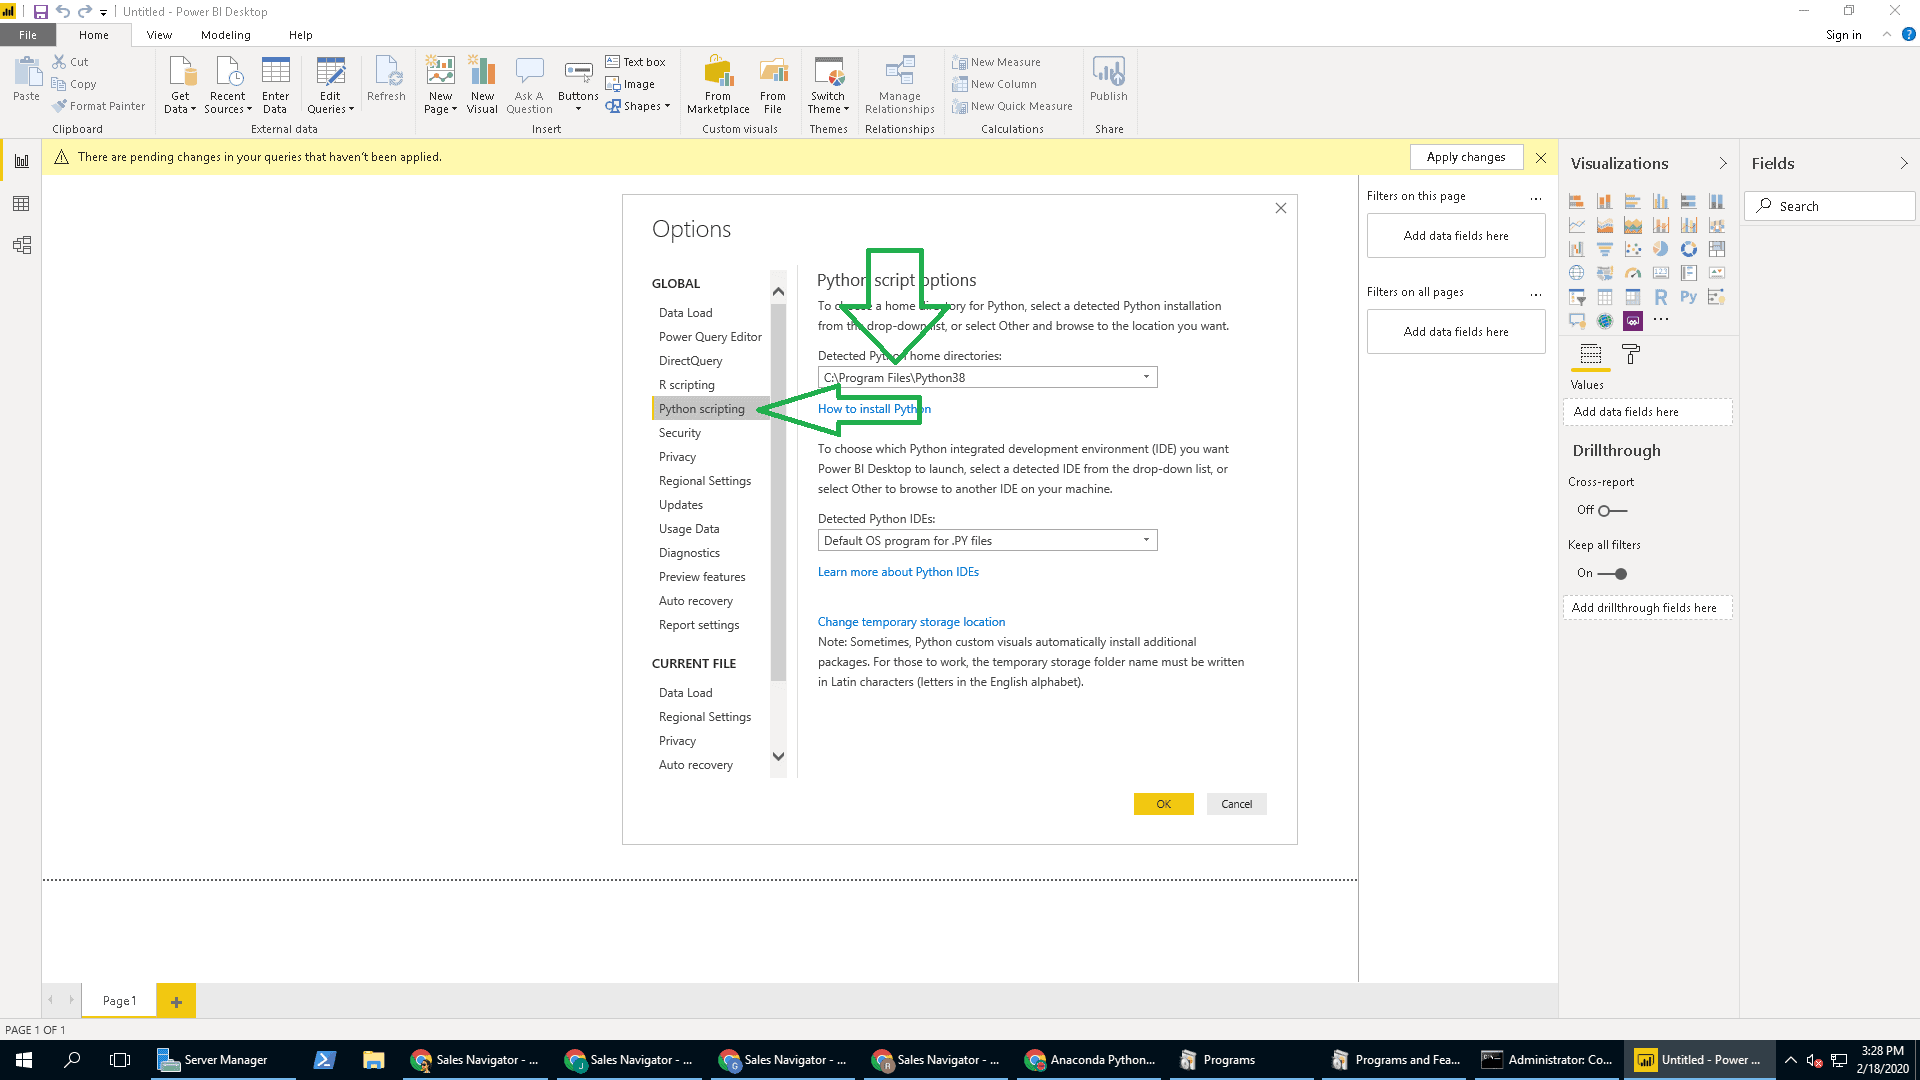Viewport: 1920px width, 1080px height.
Task: Select the Pie chart visualization
Action: pyautogui.click(x=1660, y=248)
